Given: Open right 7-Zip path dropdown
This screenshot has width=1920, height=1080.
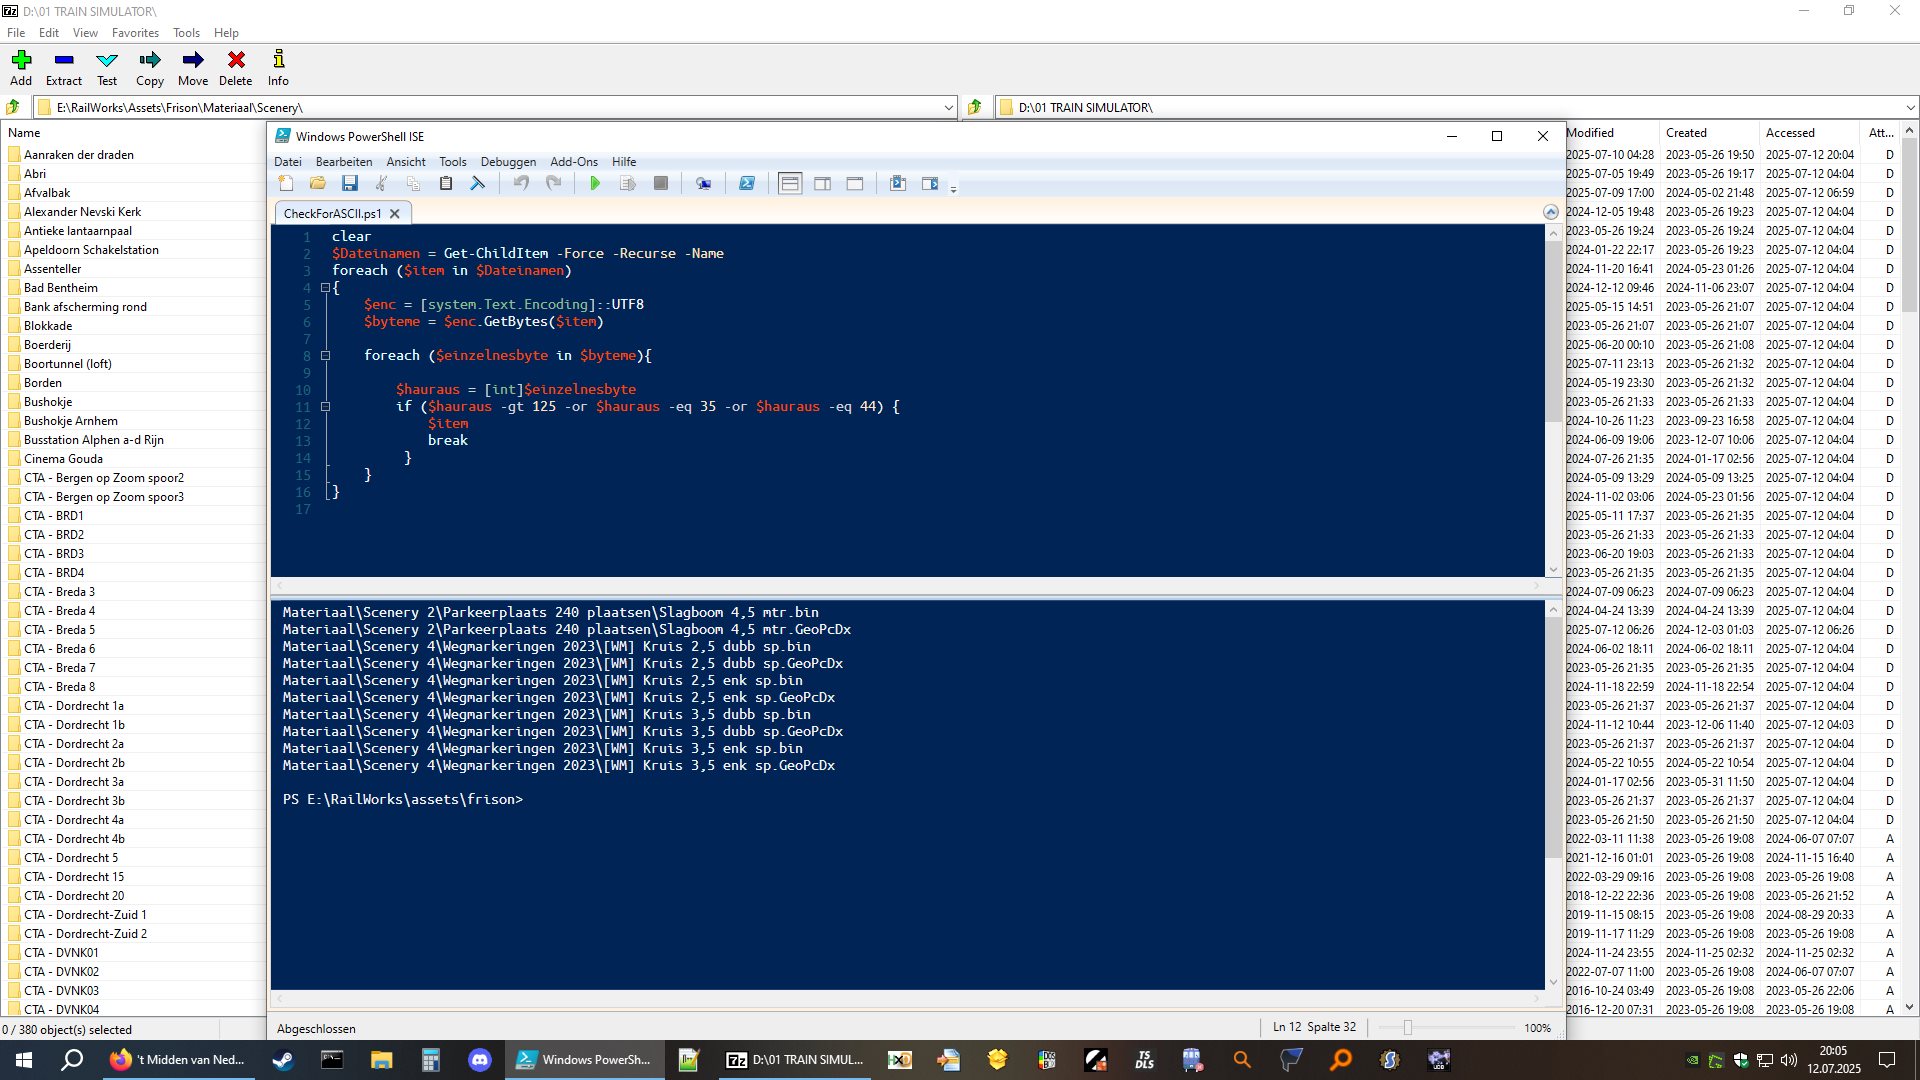Looking at the screenshot, I should click(1910, 107).
